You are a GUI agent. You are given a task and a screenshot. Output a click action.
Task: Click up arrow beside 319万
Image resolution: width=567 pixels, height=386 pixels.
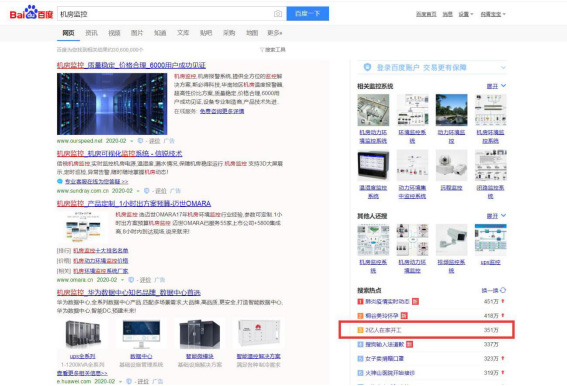click(503, 373)
